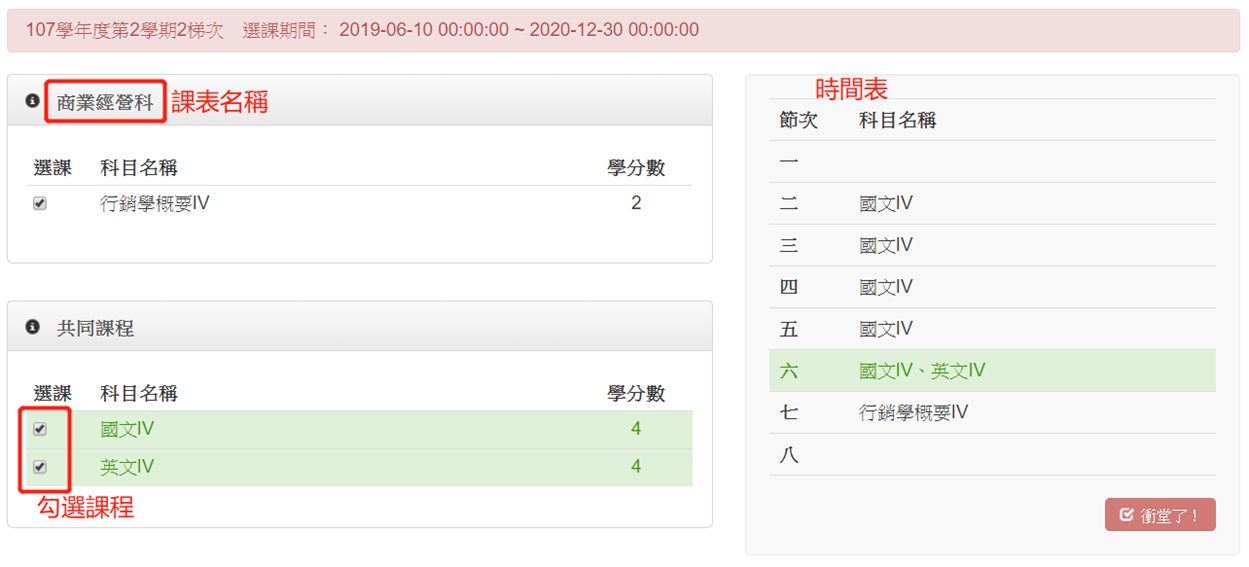The width and height of the screenshot is (1249, 567).
Task: Click period 六 label in the timetable
Action: click(789, 371)
